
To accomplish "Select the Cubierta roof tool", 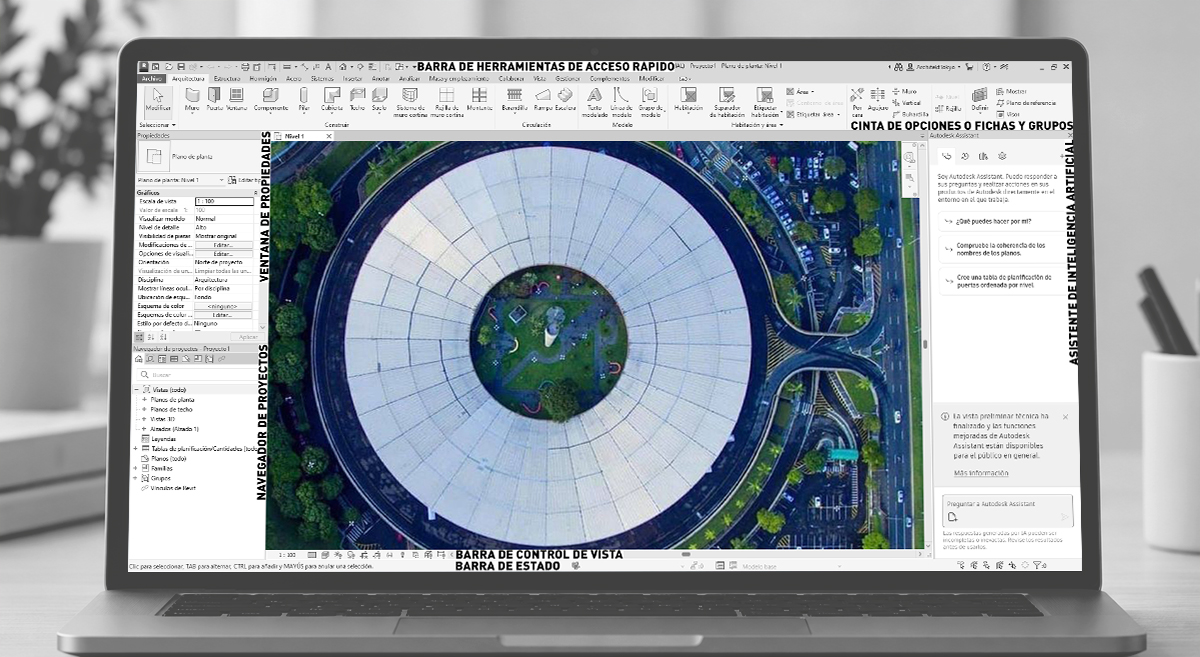I will click(x=332, y=101).
